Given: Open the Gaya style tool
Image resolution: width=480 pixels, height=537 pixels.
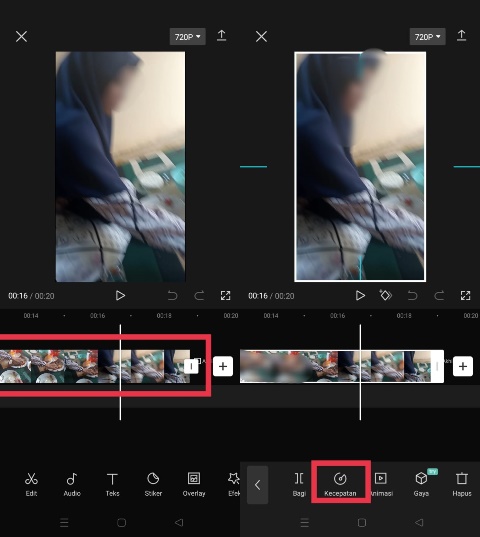Looking at the screenshot, I should [421, 484].
